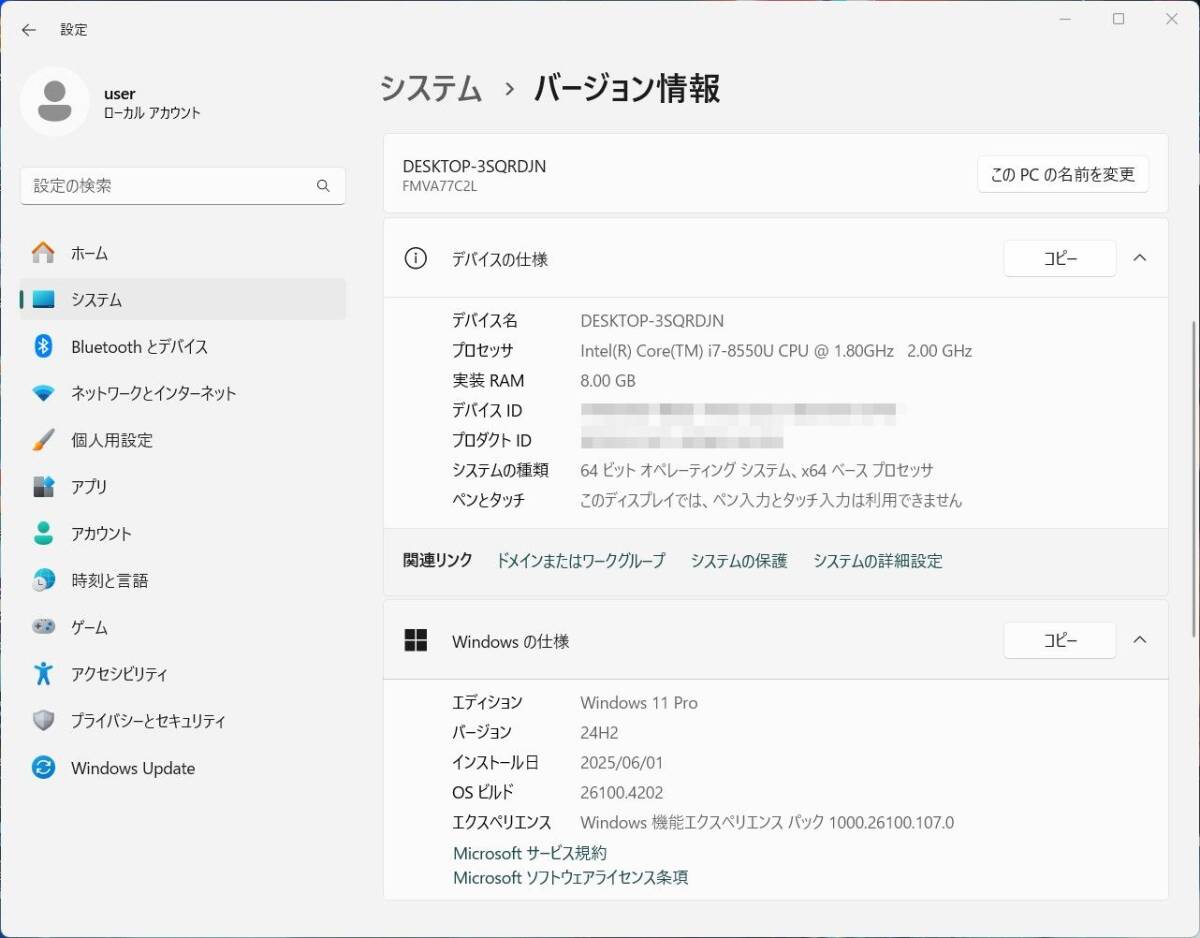The width and height of the screenshot is (1200, 938).
Task: Click the Windows logo beside Windows の仕様
Action: pyautogui.click(x=415, y=641)
